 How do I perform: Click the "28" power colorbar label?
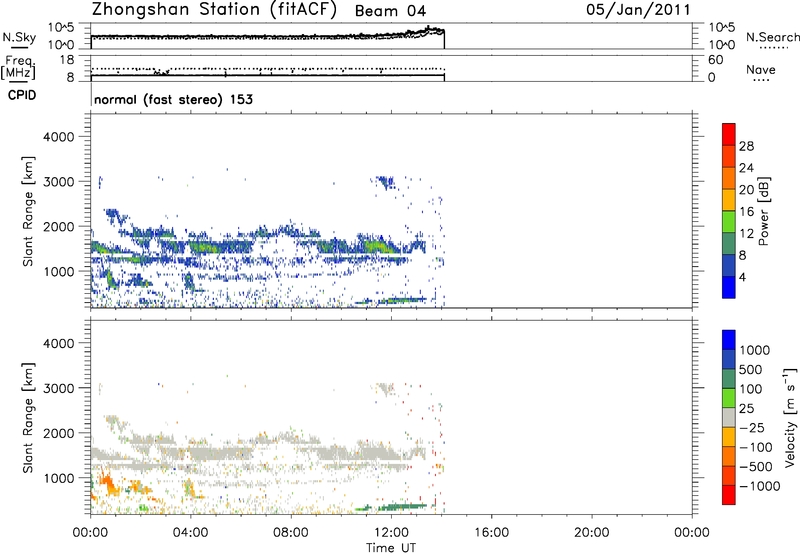746,146
